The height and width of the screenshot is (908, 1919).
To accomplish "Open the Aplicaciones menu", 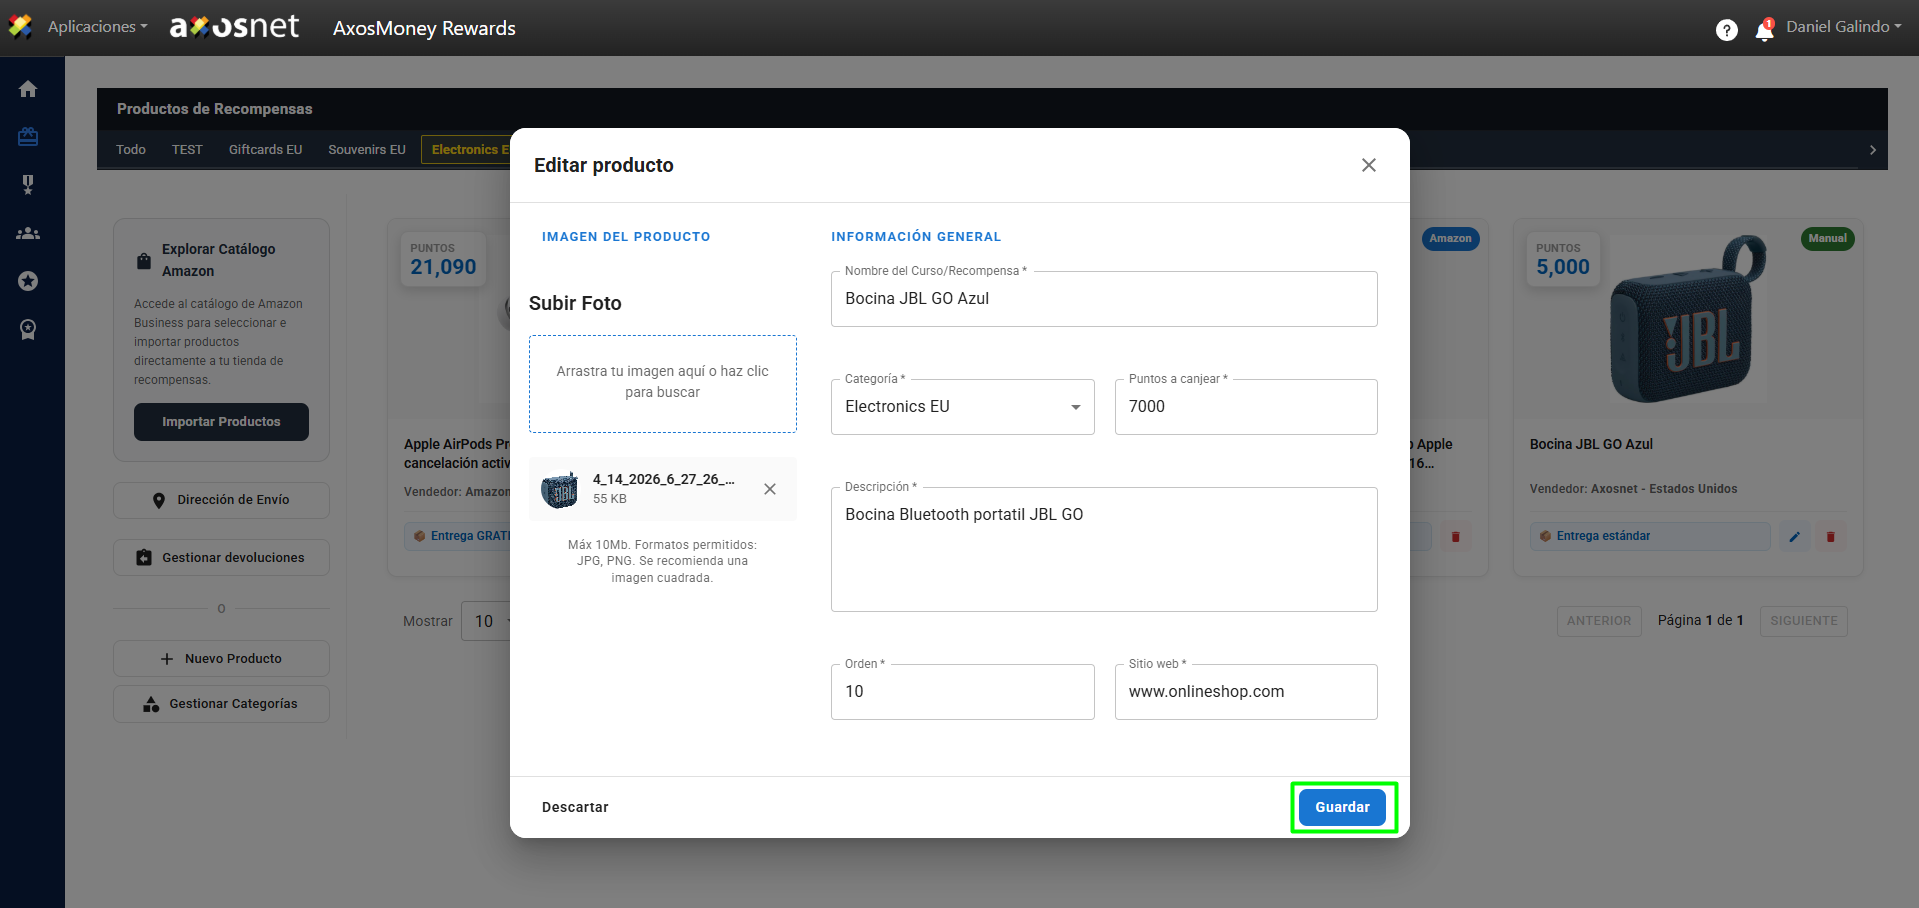I will [x=96, y=27].
